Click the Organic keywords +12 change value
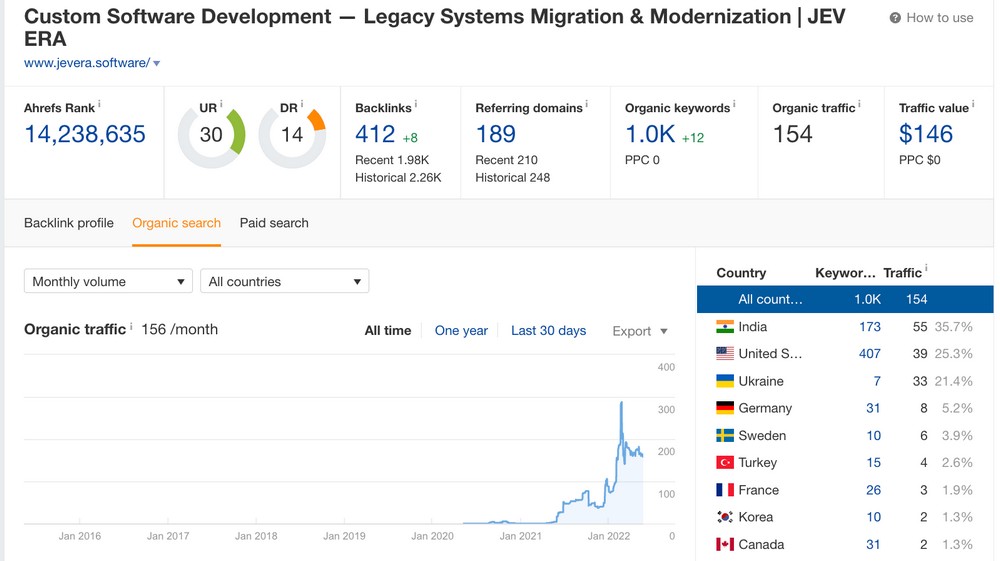Image resolution: width=1000 pixels, height=561 pixels. 693,138
